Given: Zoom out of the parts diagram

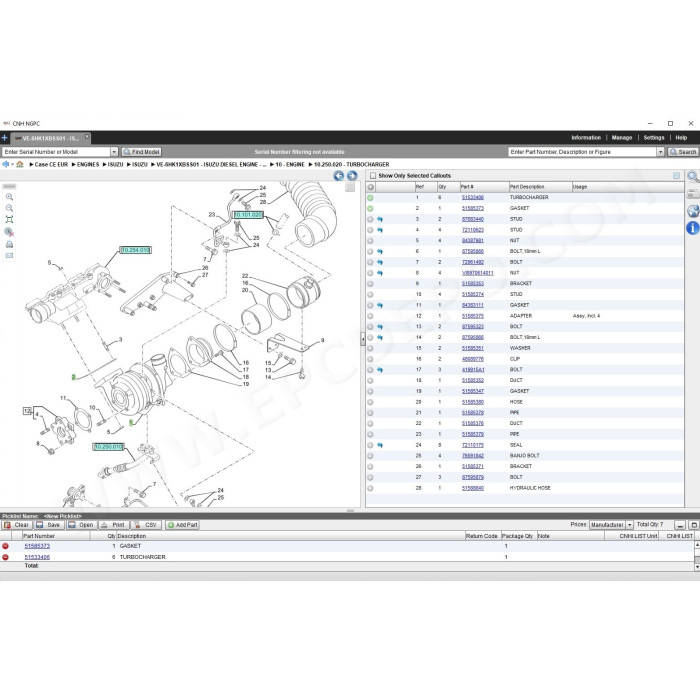Looking at the screenshot, I should pyautogui.click(x=9, y=208).
